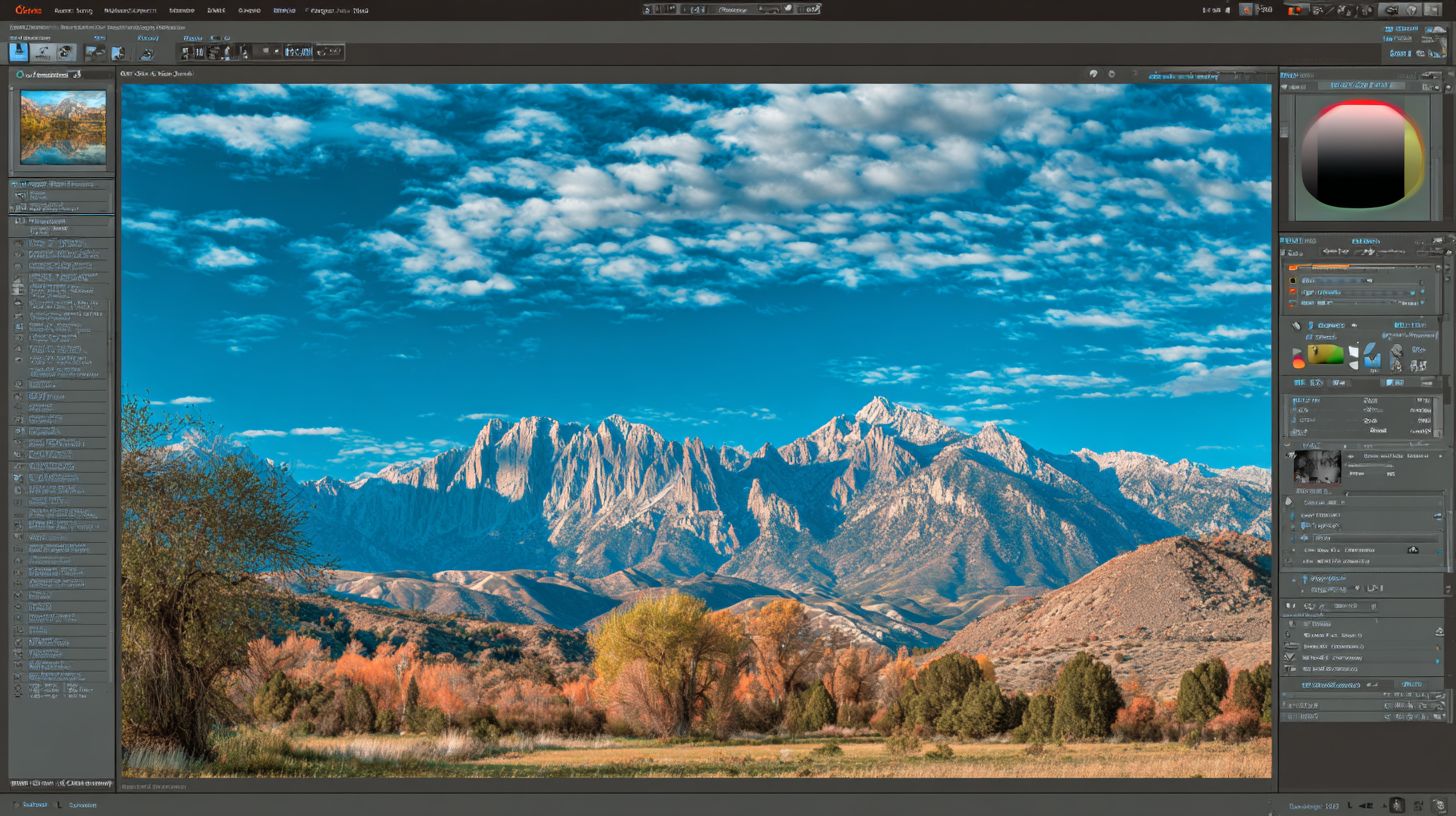Viewport: 1456px width, 816px height.
Task: Click the red app logo in menu bar
Action: point(28,10)
